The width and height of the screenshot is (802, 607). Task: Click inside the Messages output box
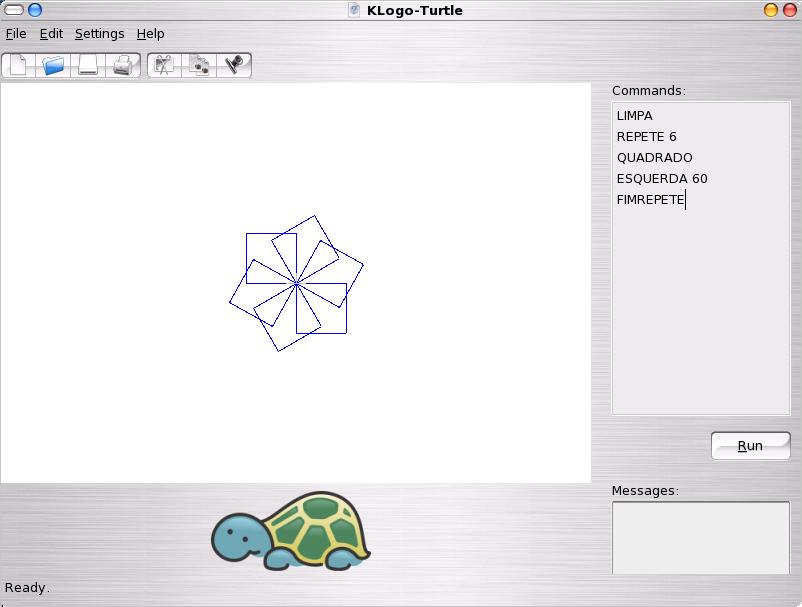tap(701, 538)
